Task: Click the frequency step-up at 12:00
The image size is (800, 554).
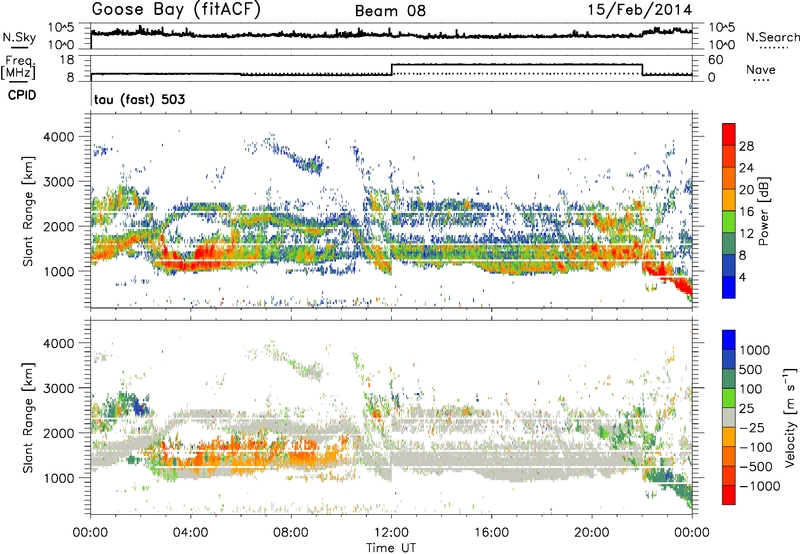Action: (x=391, y=69)
